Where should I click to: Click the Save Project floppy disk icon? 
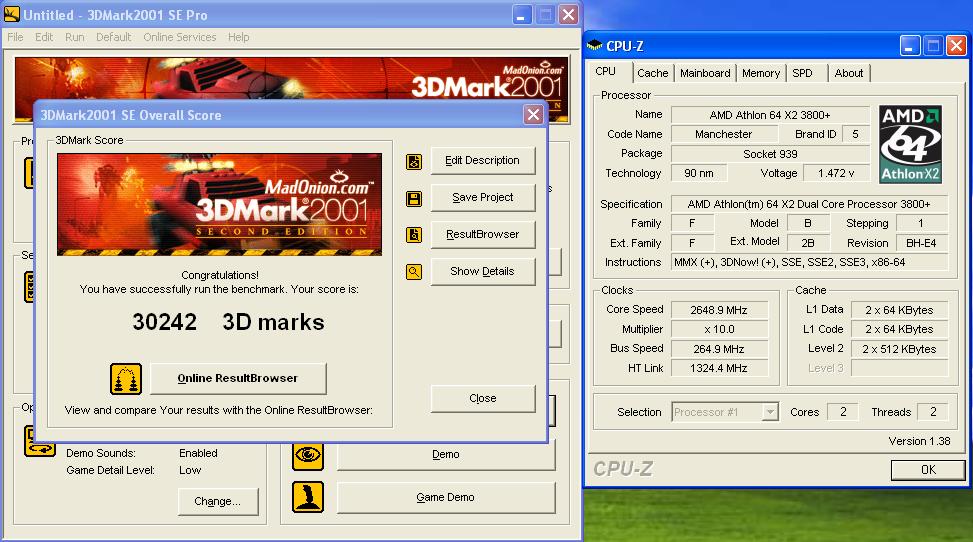point(414,199)
